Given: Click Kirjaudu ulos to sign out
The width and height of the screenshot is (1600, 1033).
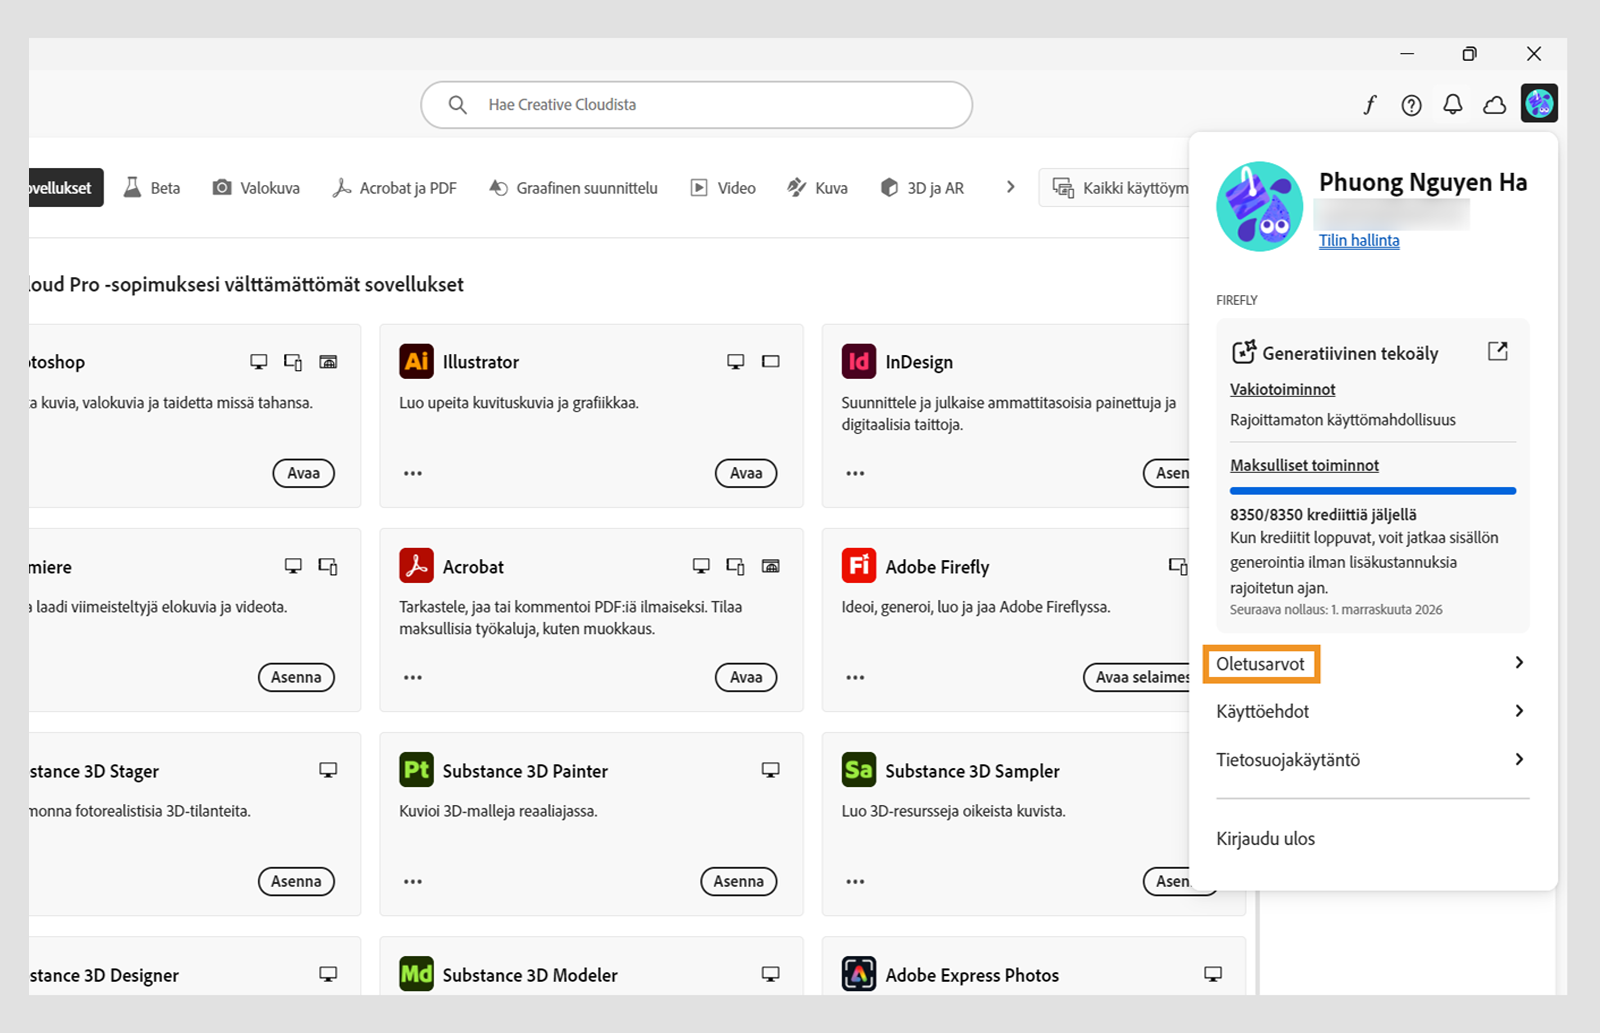Looking at the screenshot, I should (1265, 839).
